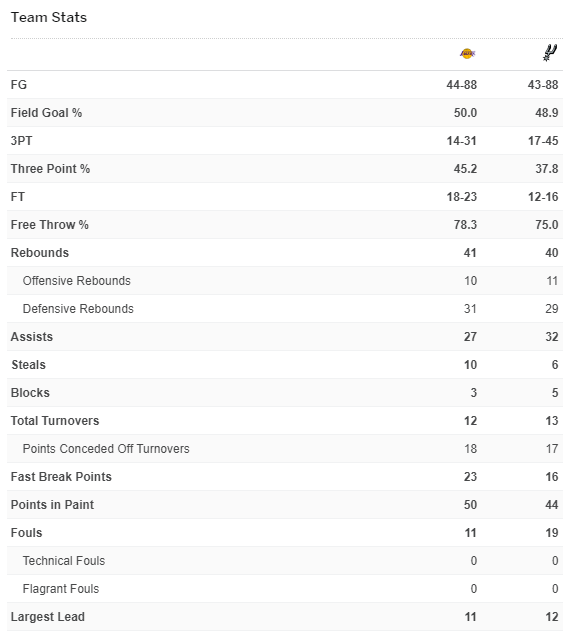Screen dimensions: 570x637
Task: Click the Lakers 3PT value 14-31
Action: coord(462,141)
